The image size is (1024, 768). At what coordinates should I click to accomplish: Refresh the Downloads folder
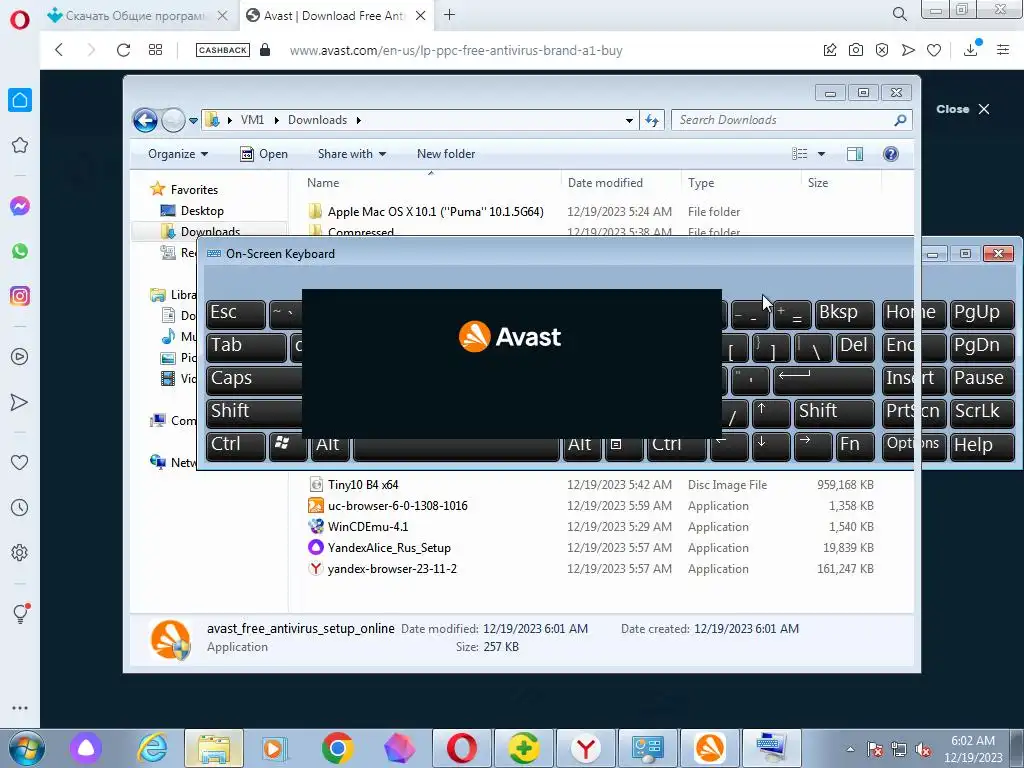(x=652, y=120)
